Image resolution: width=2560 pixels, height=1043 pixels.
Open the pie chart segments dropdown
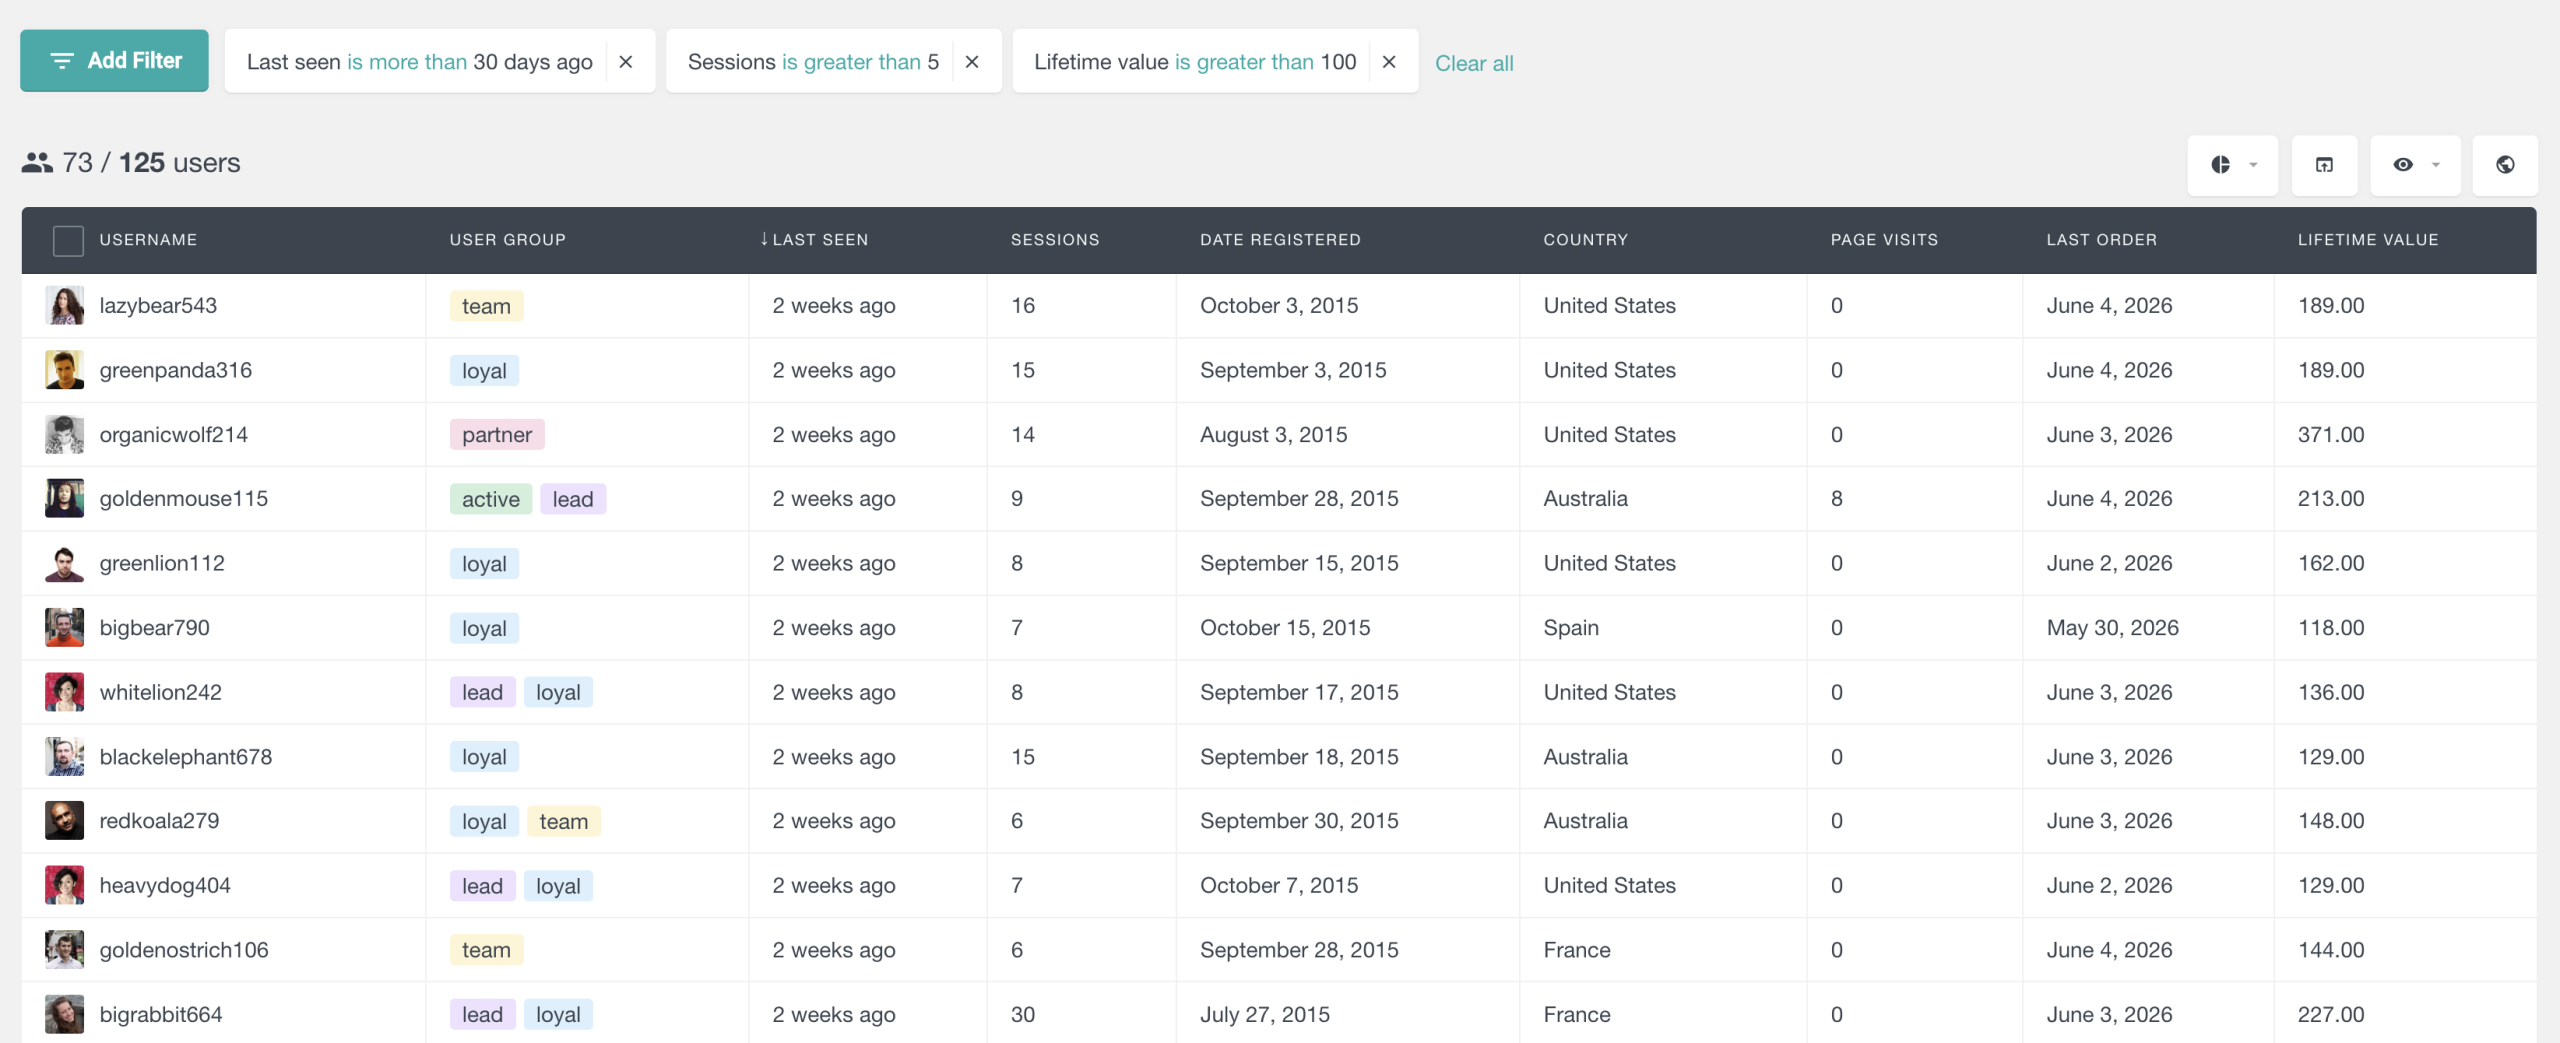[x=2232, y=165]
